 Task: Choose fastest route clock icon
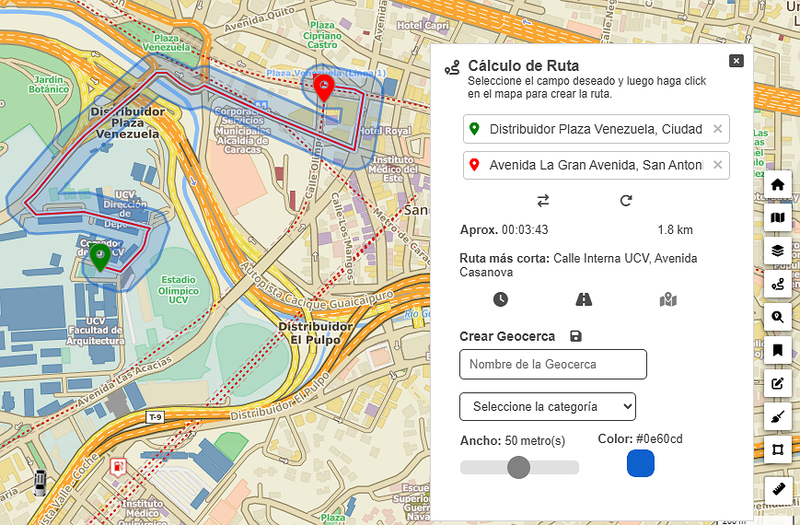pos(501,299)
